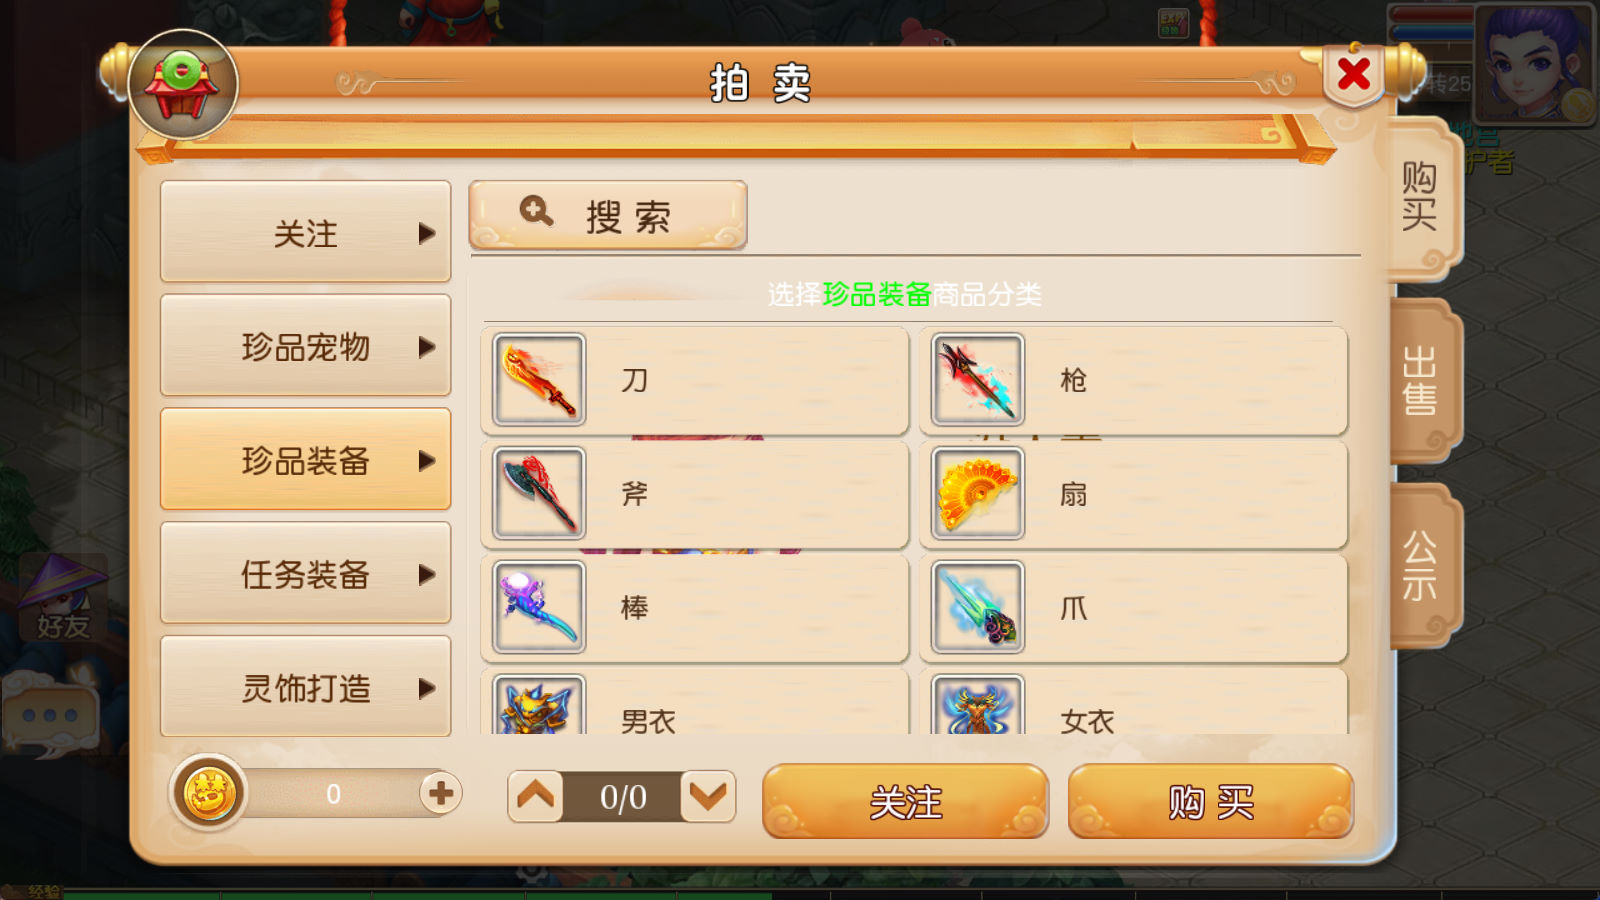This screenshot has width=1600, height=900.
Task: Expand the 关注 category arrow
Action: tap(427, 233)
